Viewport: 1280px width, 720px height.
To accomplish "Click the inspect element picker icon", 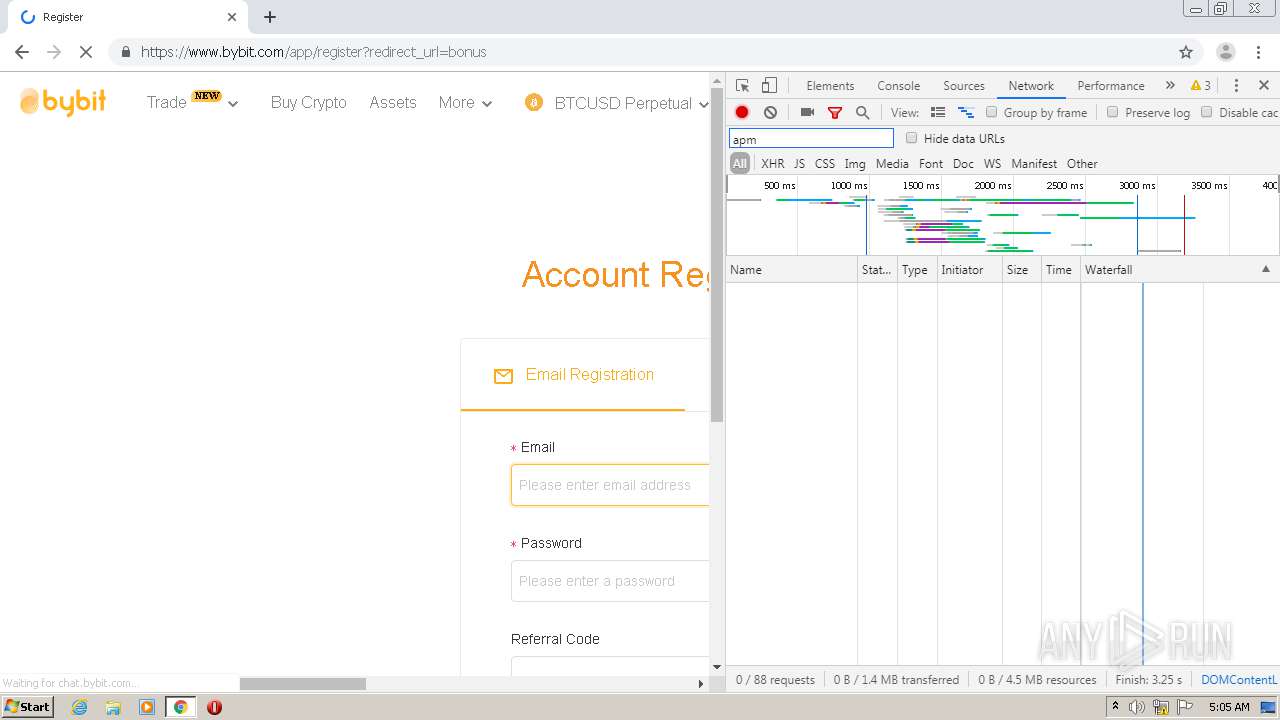I will click(742, 86).
